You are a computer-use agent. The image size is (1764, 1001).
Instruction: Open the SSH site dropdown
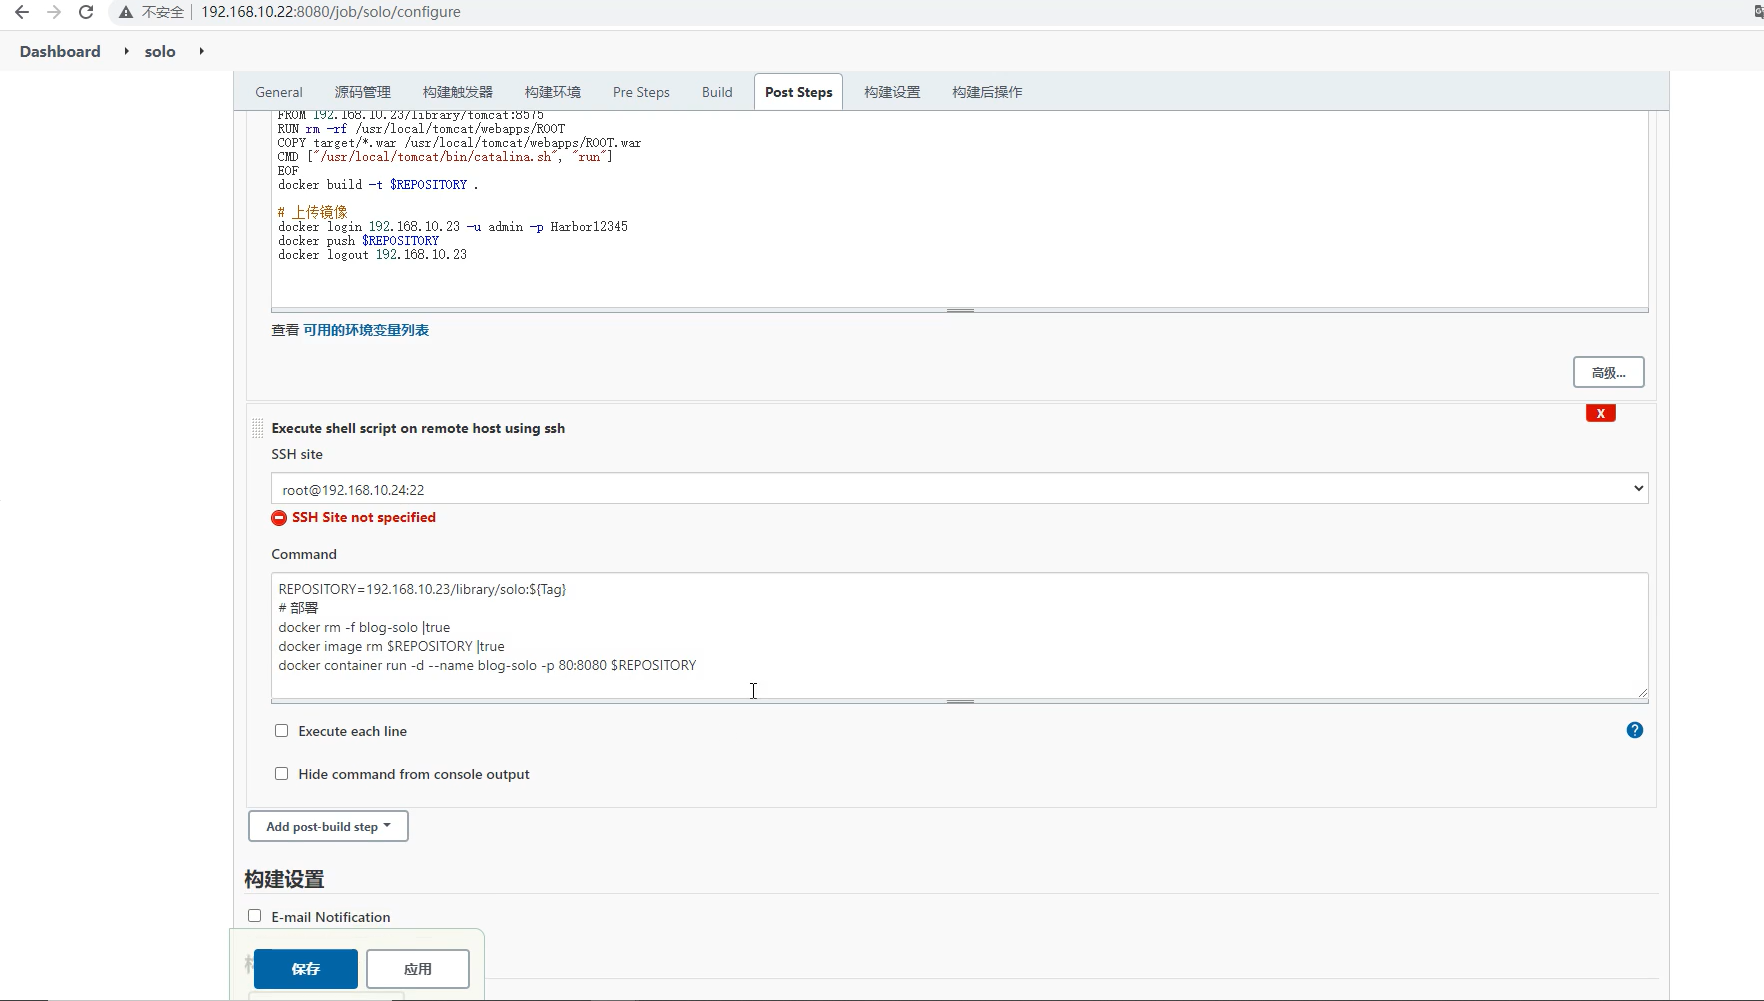(x=959, y=489)
